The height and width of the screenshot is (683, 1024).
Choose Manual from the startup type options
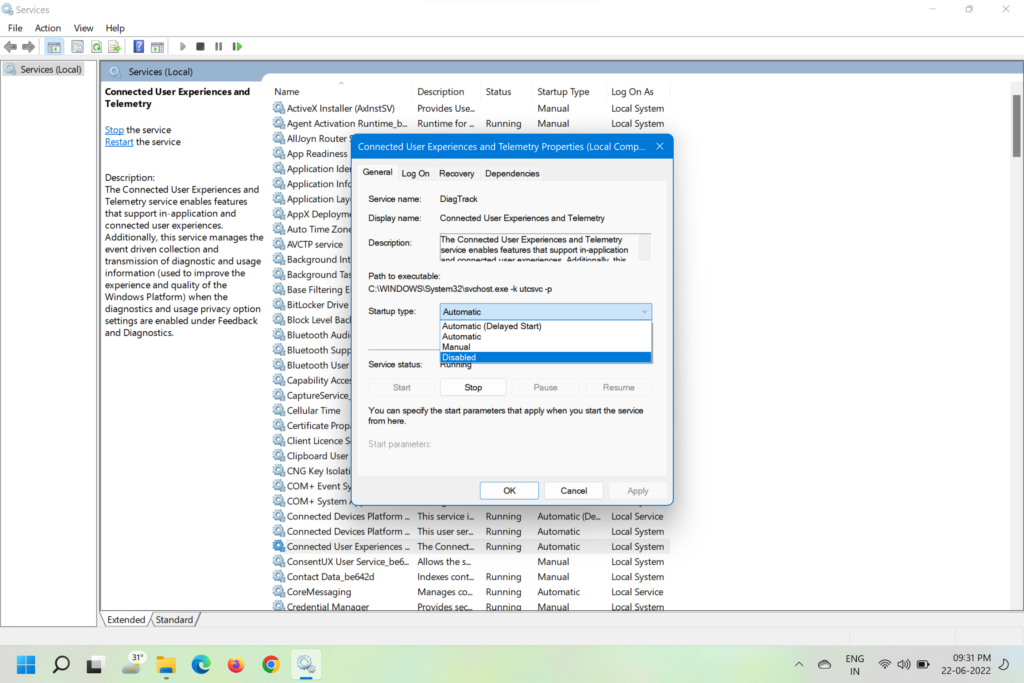[545, 347]
